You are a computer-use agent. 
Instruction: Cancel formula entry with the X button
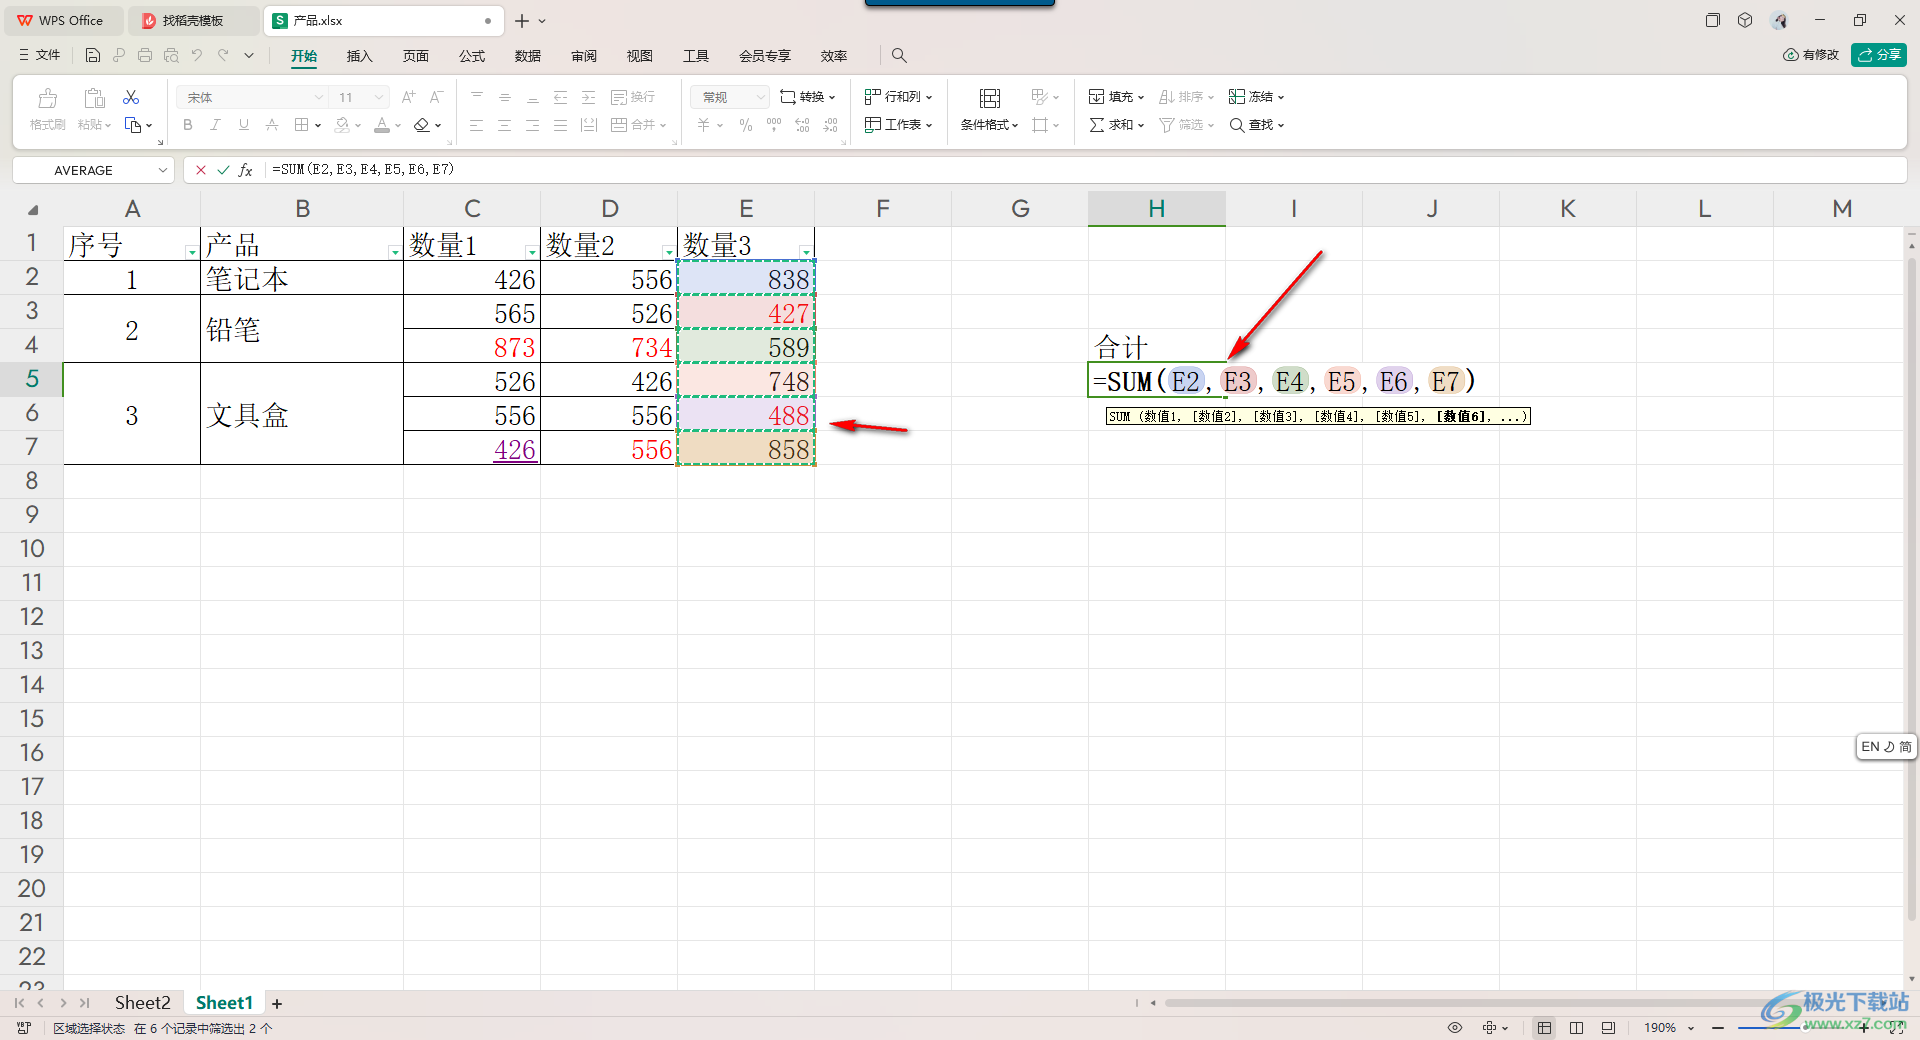click(x=201, y=170)
